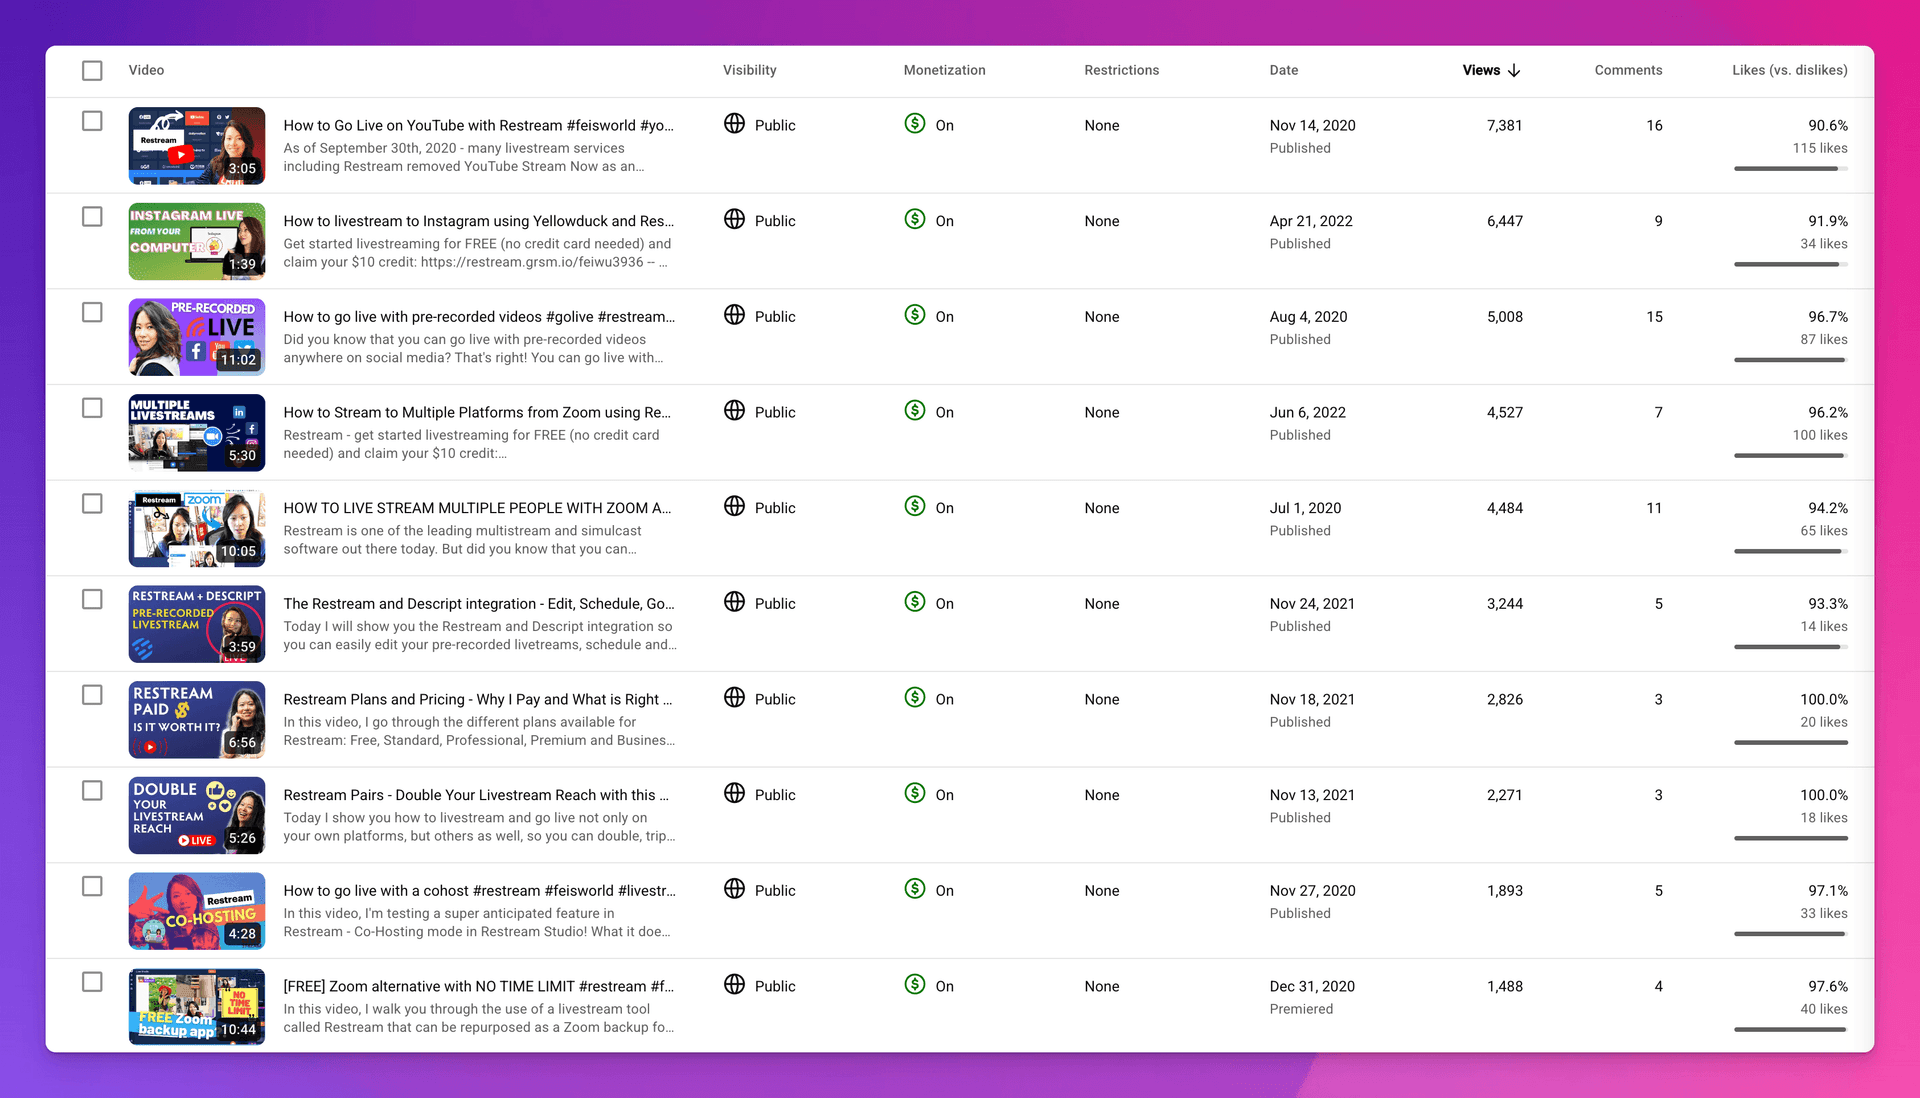1920x1098 pixels.
Task: Check the box for Stream to Multiple Platforms from Zoom
Action: pyautogui.click(x=92, y=408)
